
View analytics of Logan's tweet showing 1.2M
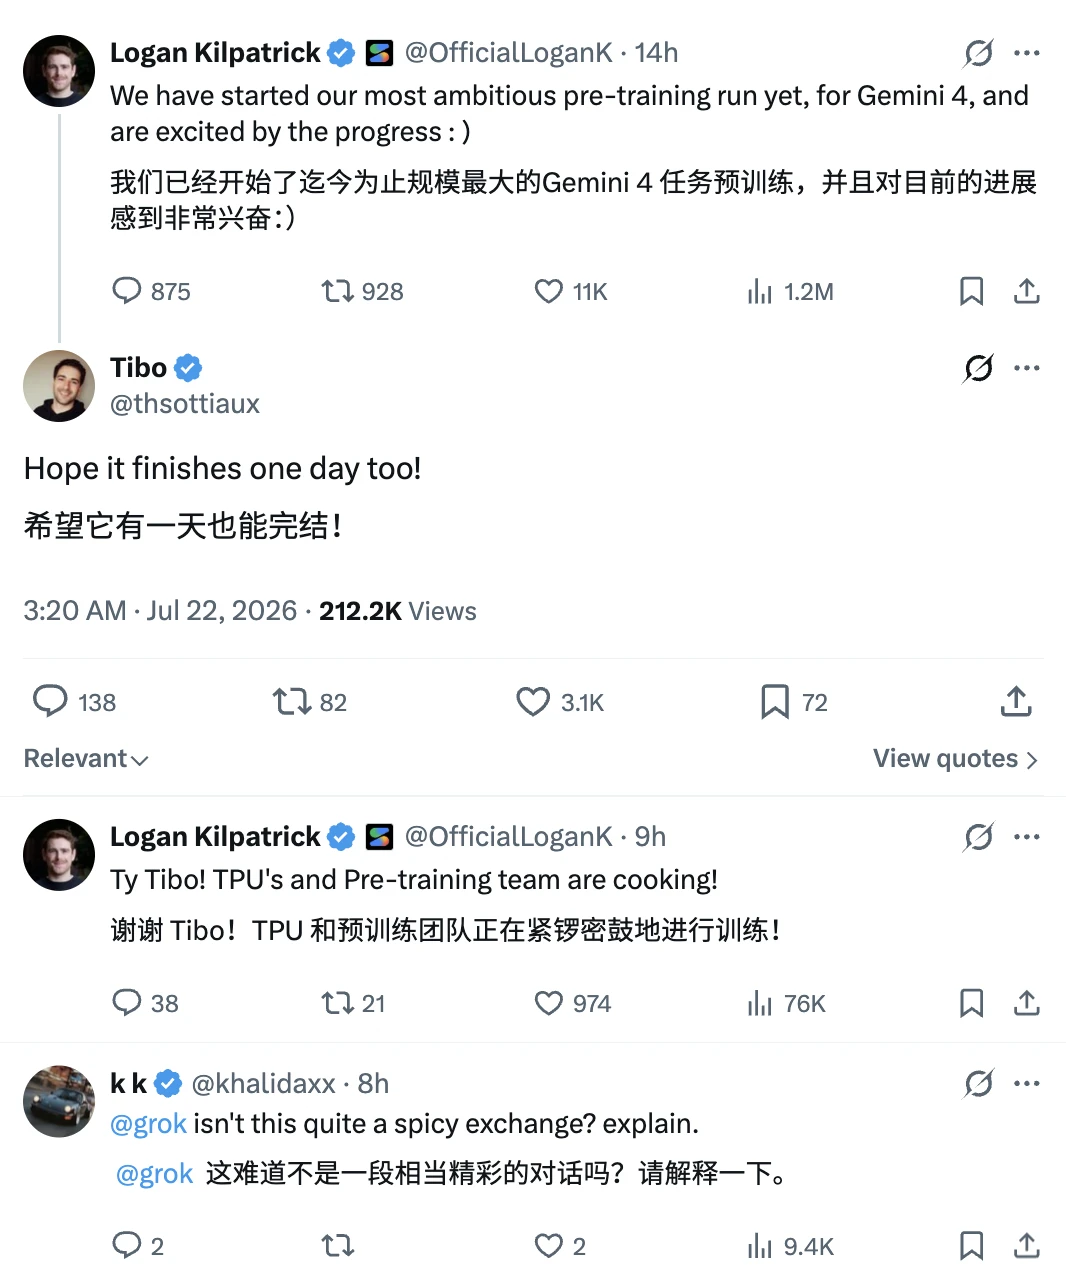pos(760,291)
